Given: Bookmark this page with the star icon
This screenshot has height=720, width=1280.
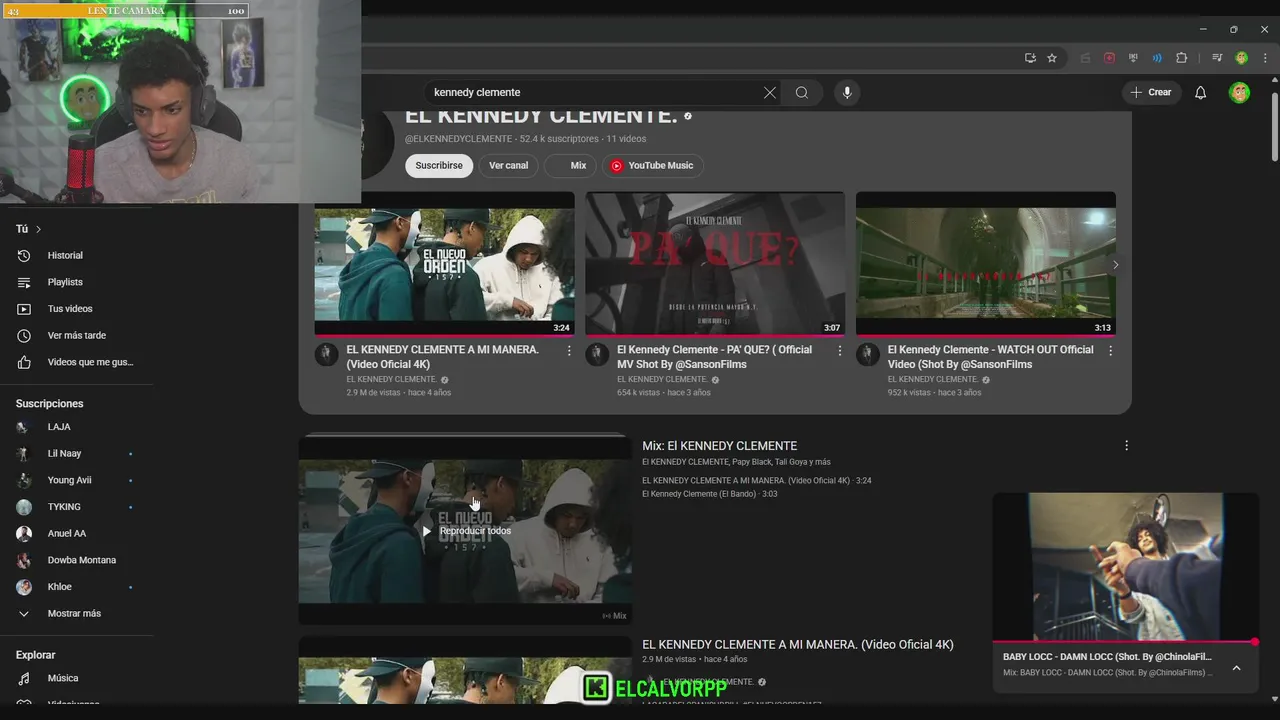Looking at the screenshot, I should pyautogui.click(x=1052, y=58).
